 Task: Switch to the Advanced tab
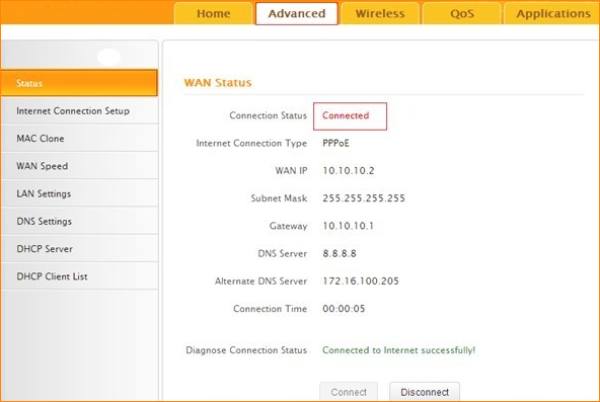[296, 14]
